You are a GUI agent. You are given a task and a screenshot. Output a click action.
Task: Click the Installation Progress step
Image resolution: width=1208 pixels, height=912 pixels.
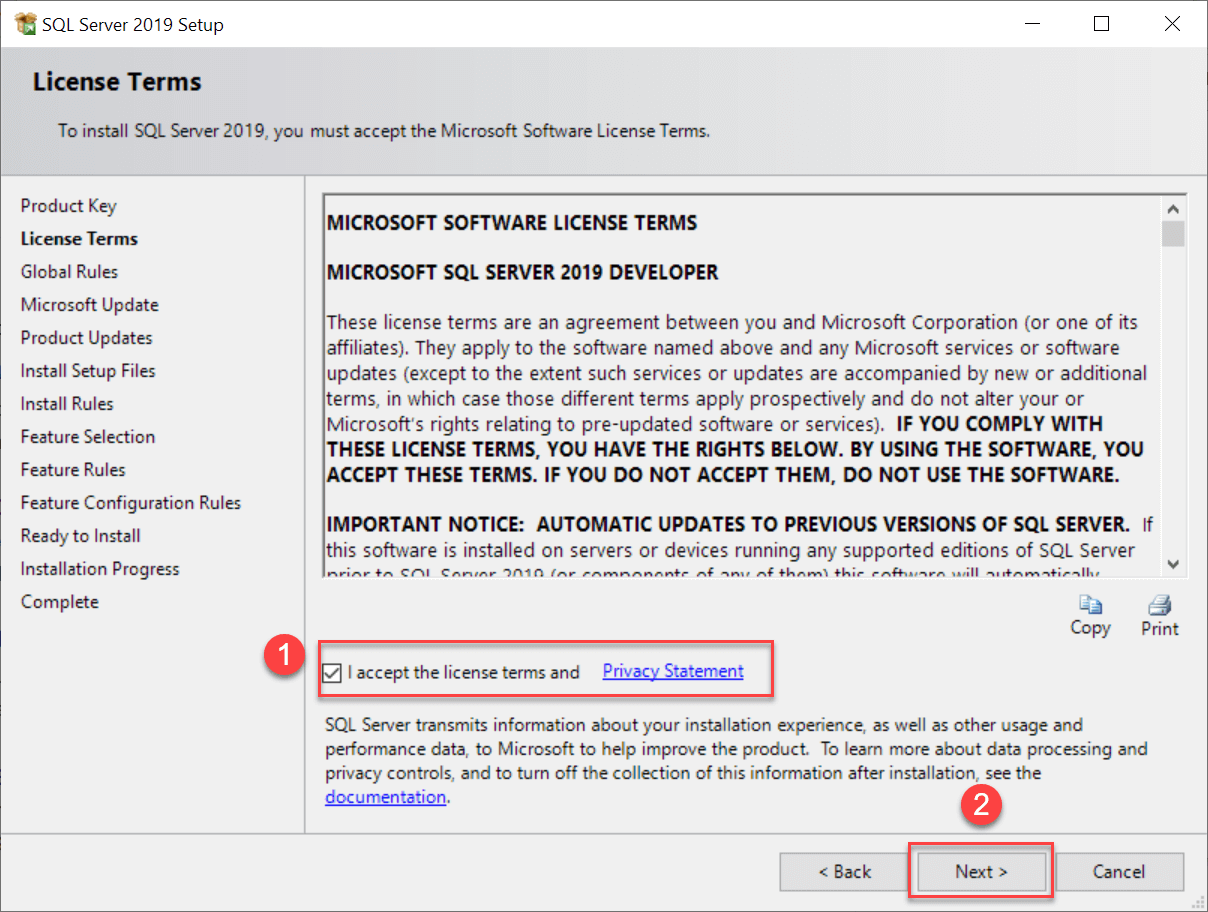(x=100, y=569)
